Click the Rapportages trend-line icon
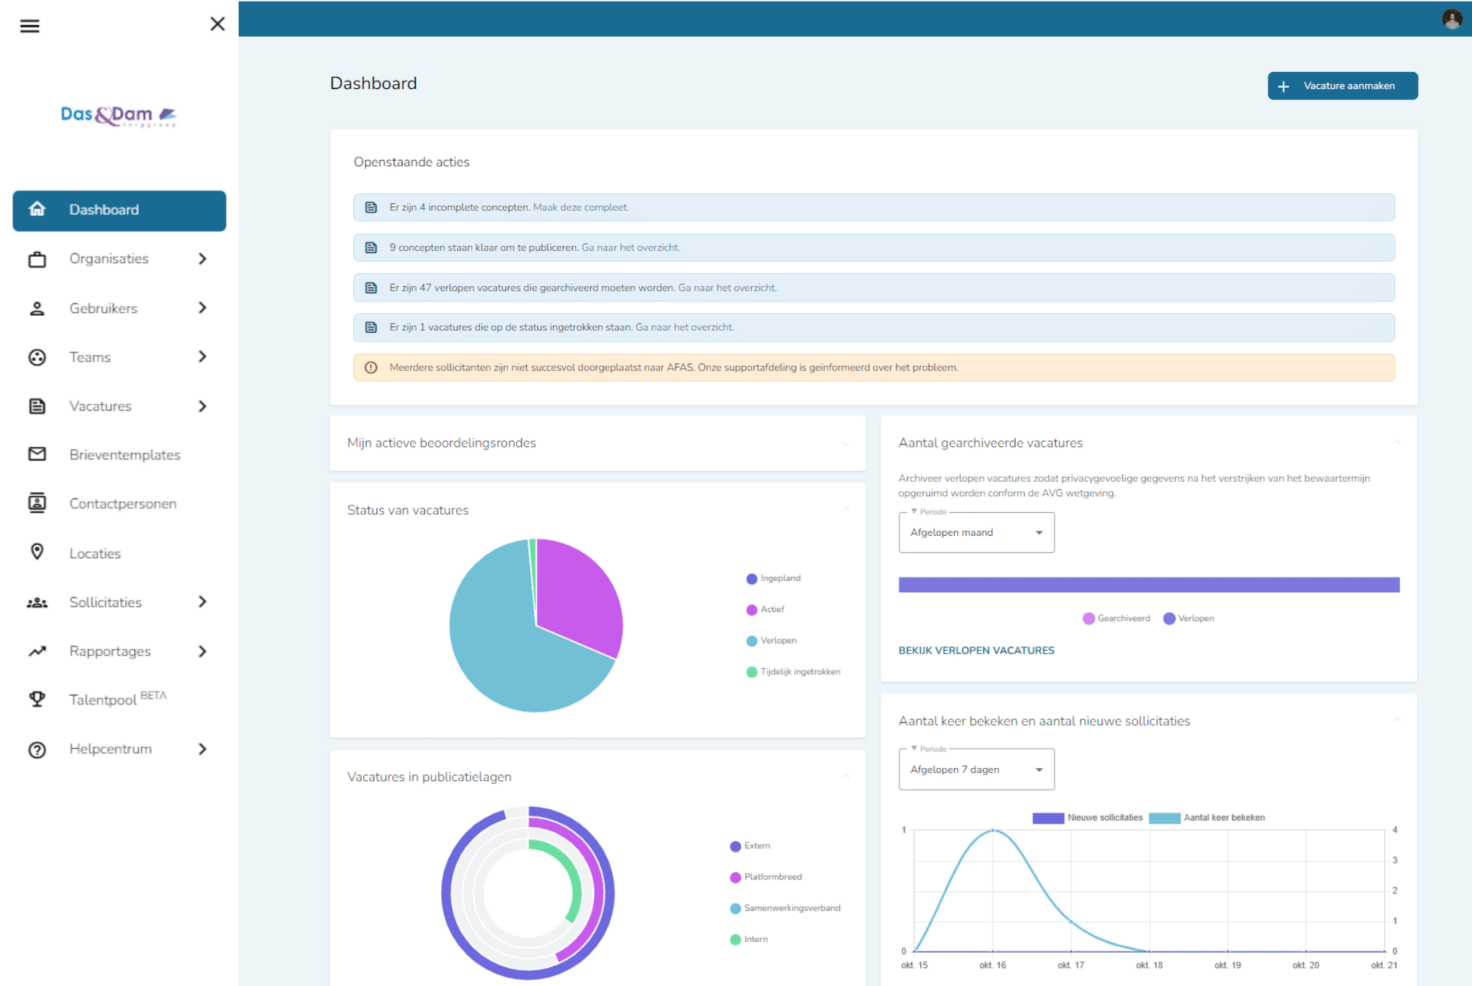Screen dimensions: 1472x986 tap(37, 651)
